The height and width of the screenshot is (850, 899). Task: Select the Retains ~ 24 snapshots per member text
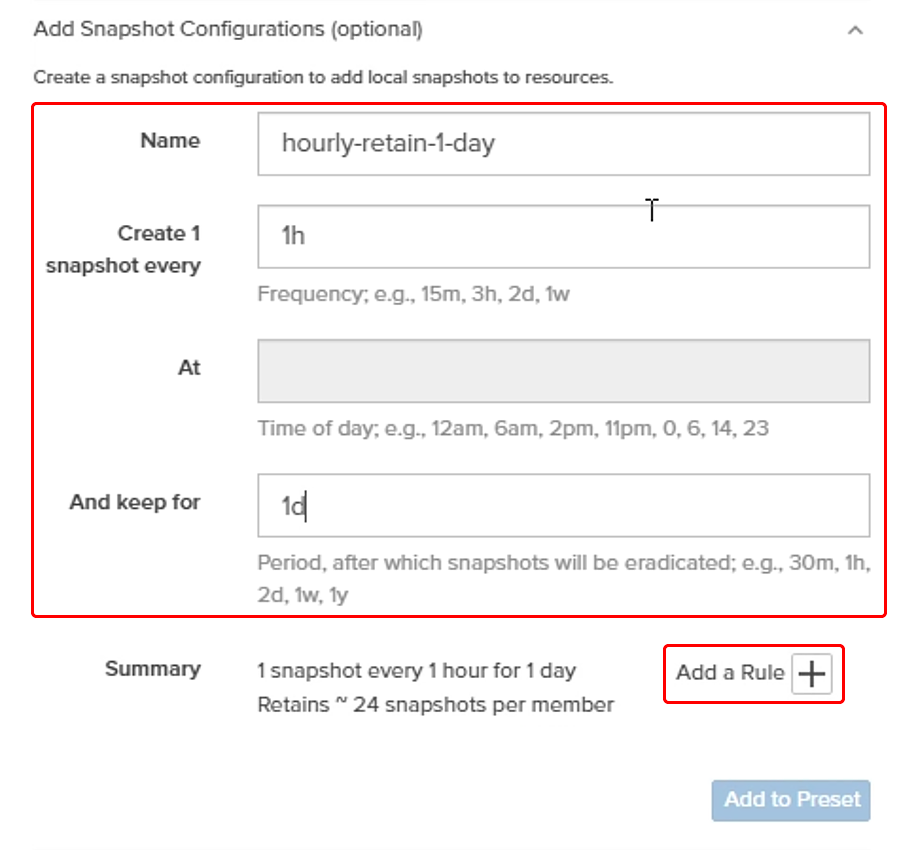tap(436, 705)
